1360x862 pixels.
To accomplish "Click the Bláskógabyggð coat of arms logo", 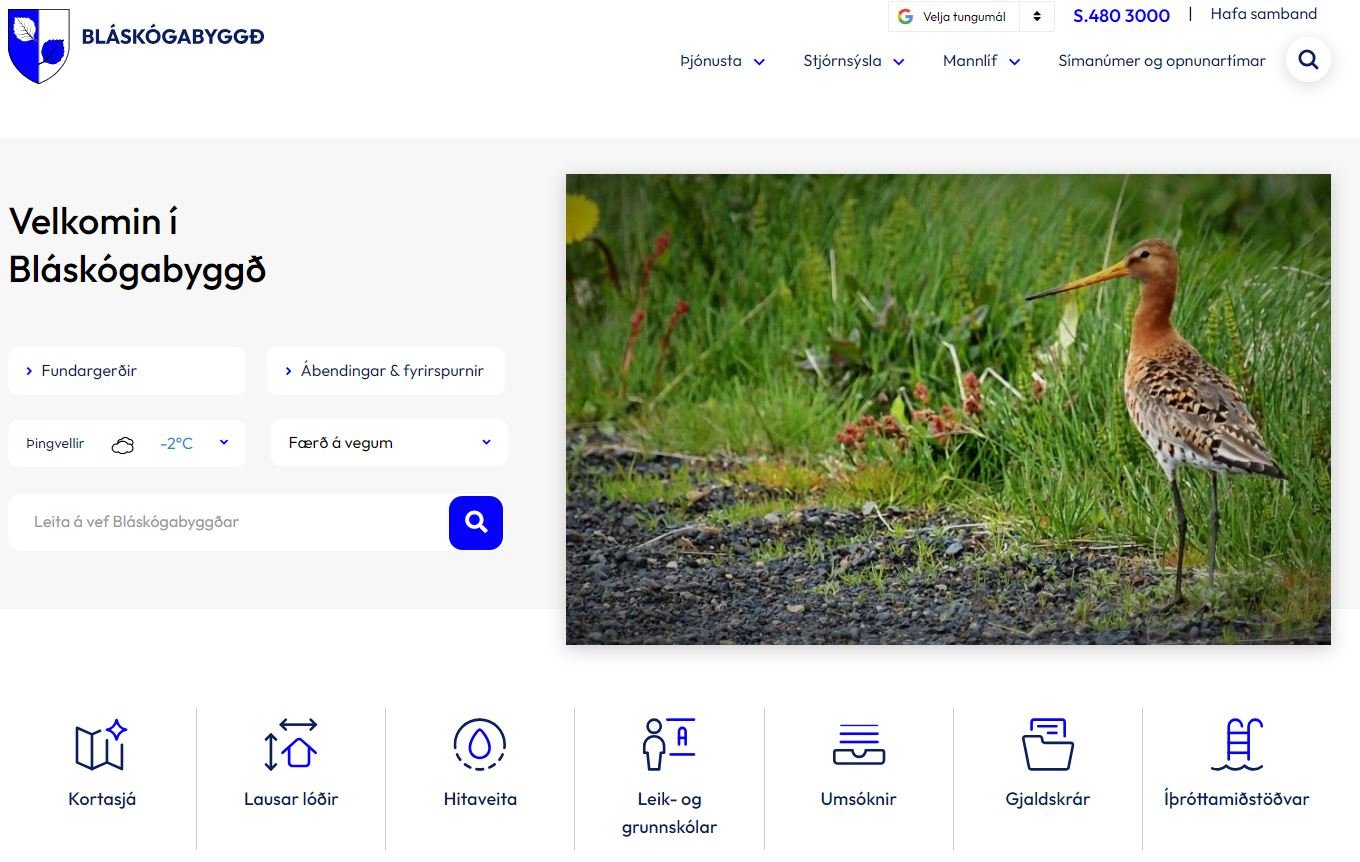I will coord(39,45).
